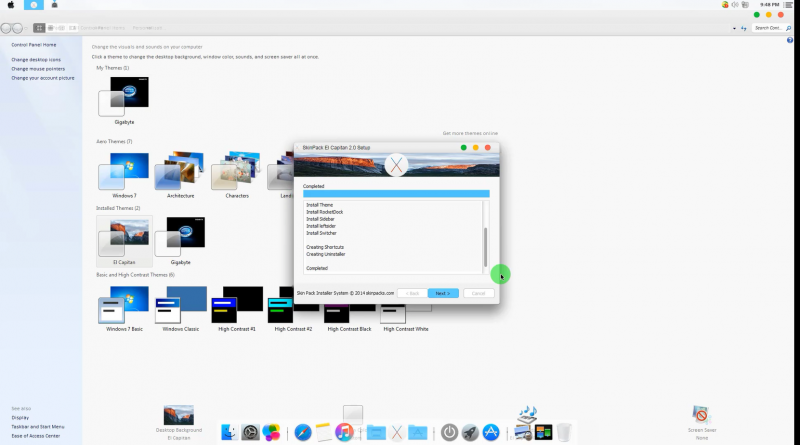Launch iTunes music icon in dock

click(344, 432)
